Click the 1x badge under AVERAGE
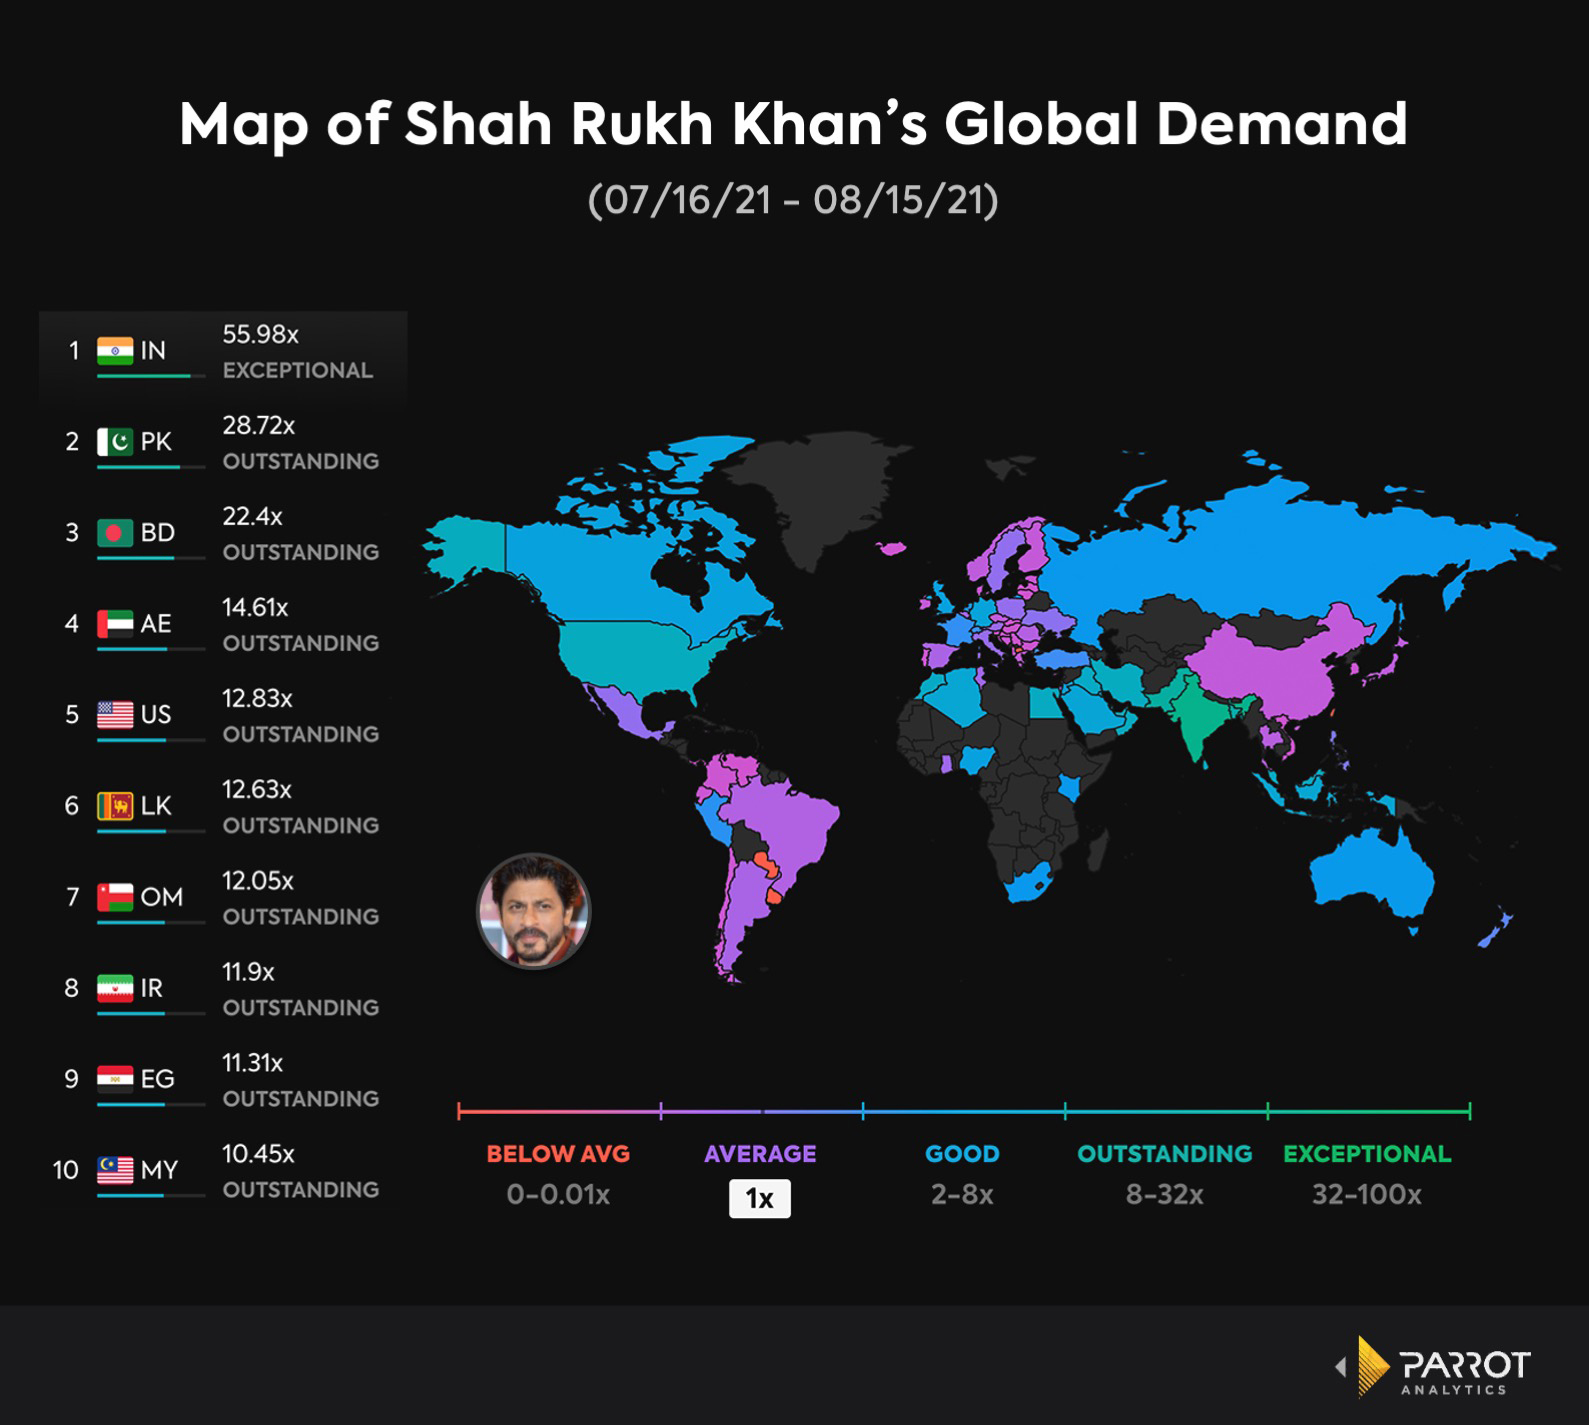This screenshot has width=1589, height=1425. pos(760,1198)
